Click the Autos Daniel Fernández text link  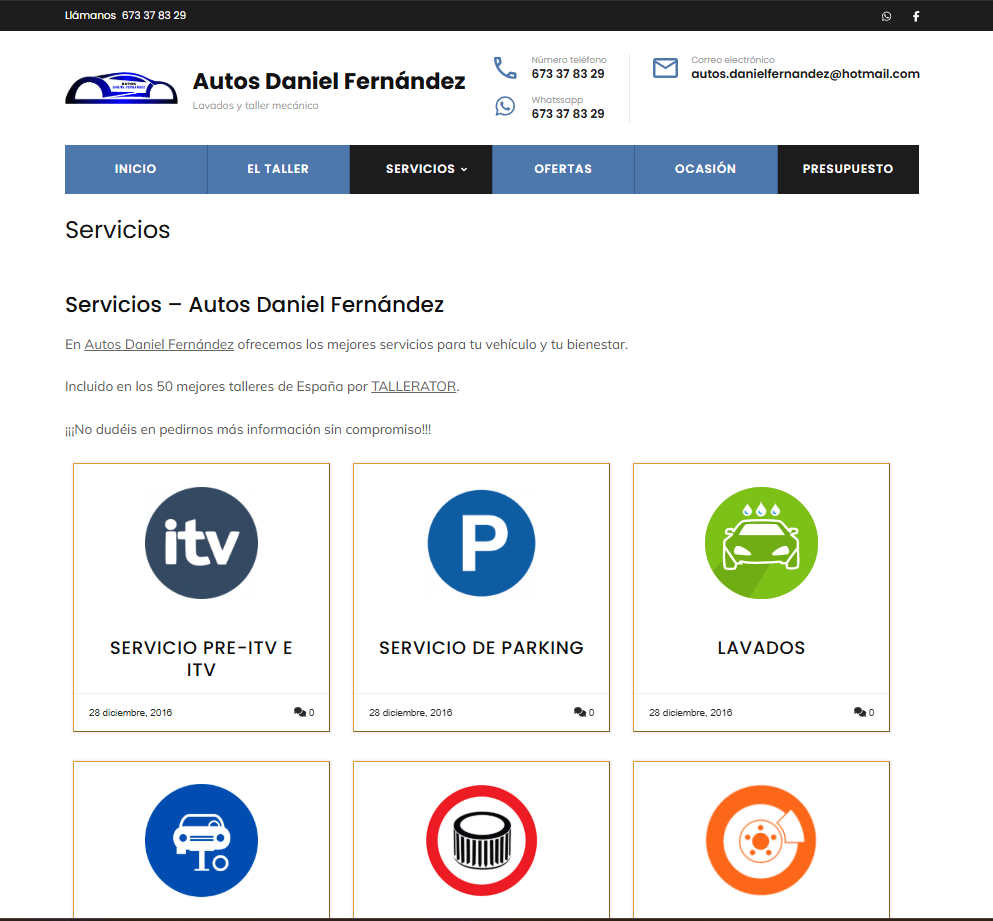click(x=159, y=345)
